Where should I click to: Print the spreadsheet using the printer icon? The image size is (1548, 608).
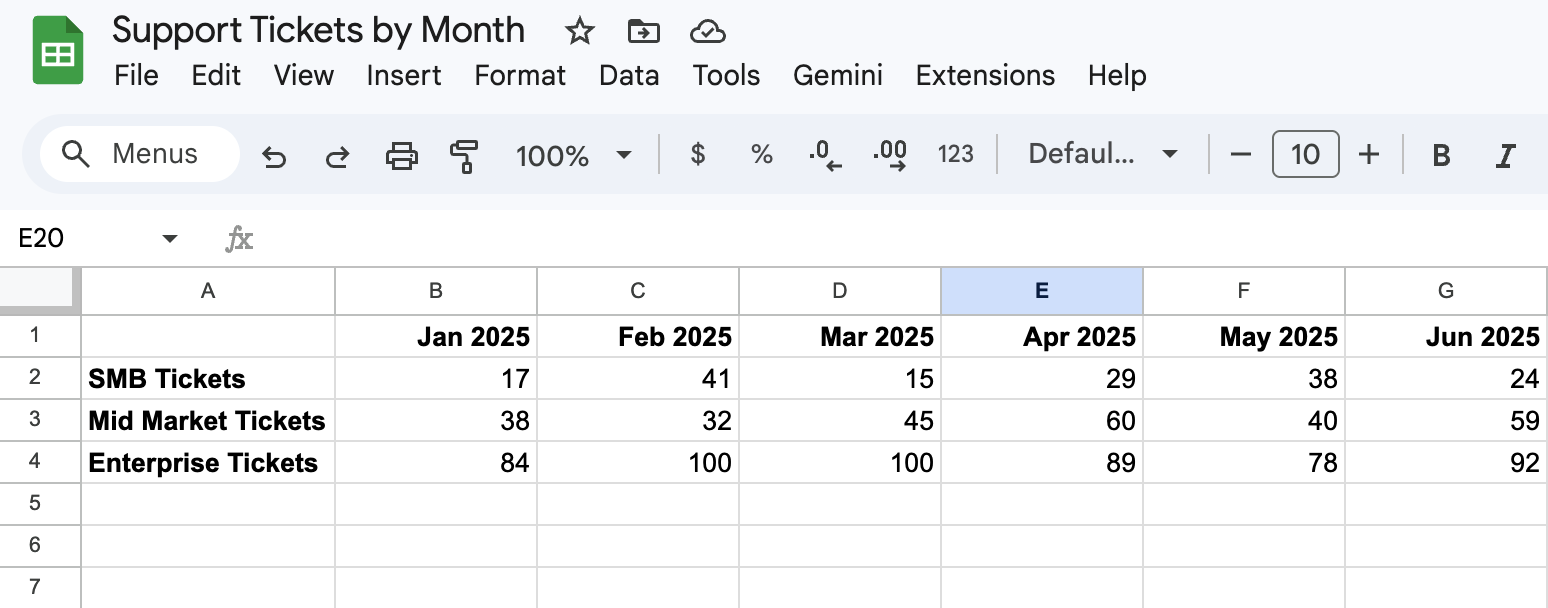(x=401, y=155)
